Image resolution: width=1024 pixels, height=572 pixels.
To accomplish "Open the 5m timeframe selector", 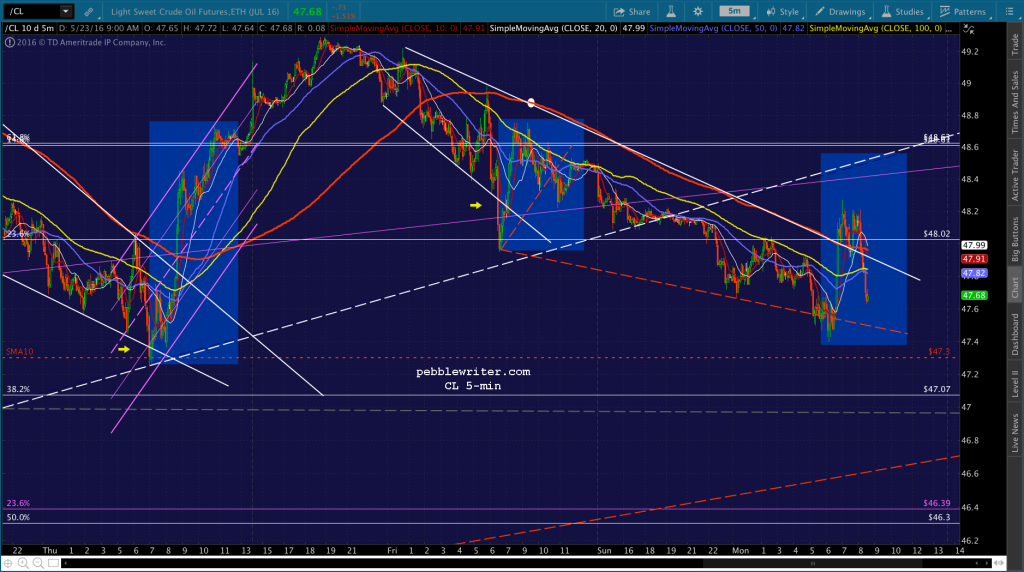I will [x=735, y=11].
